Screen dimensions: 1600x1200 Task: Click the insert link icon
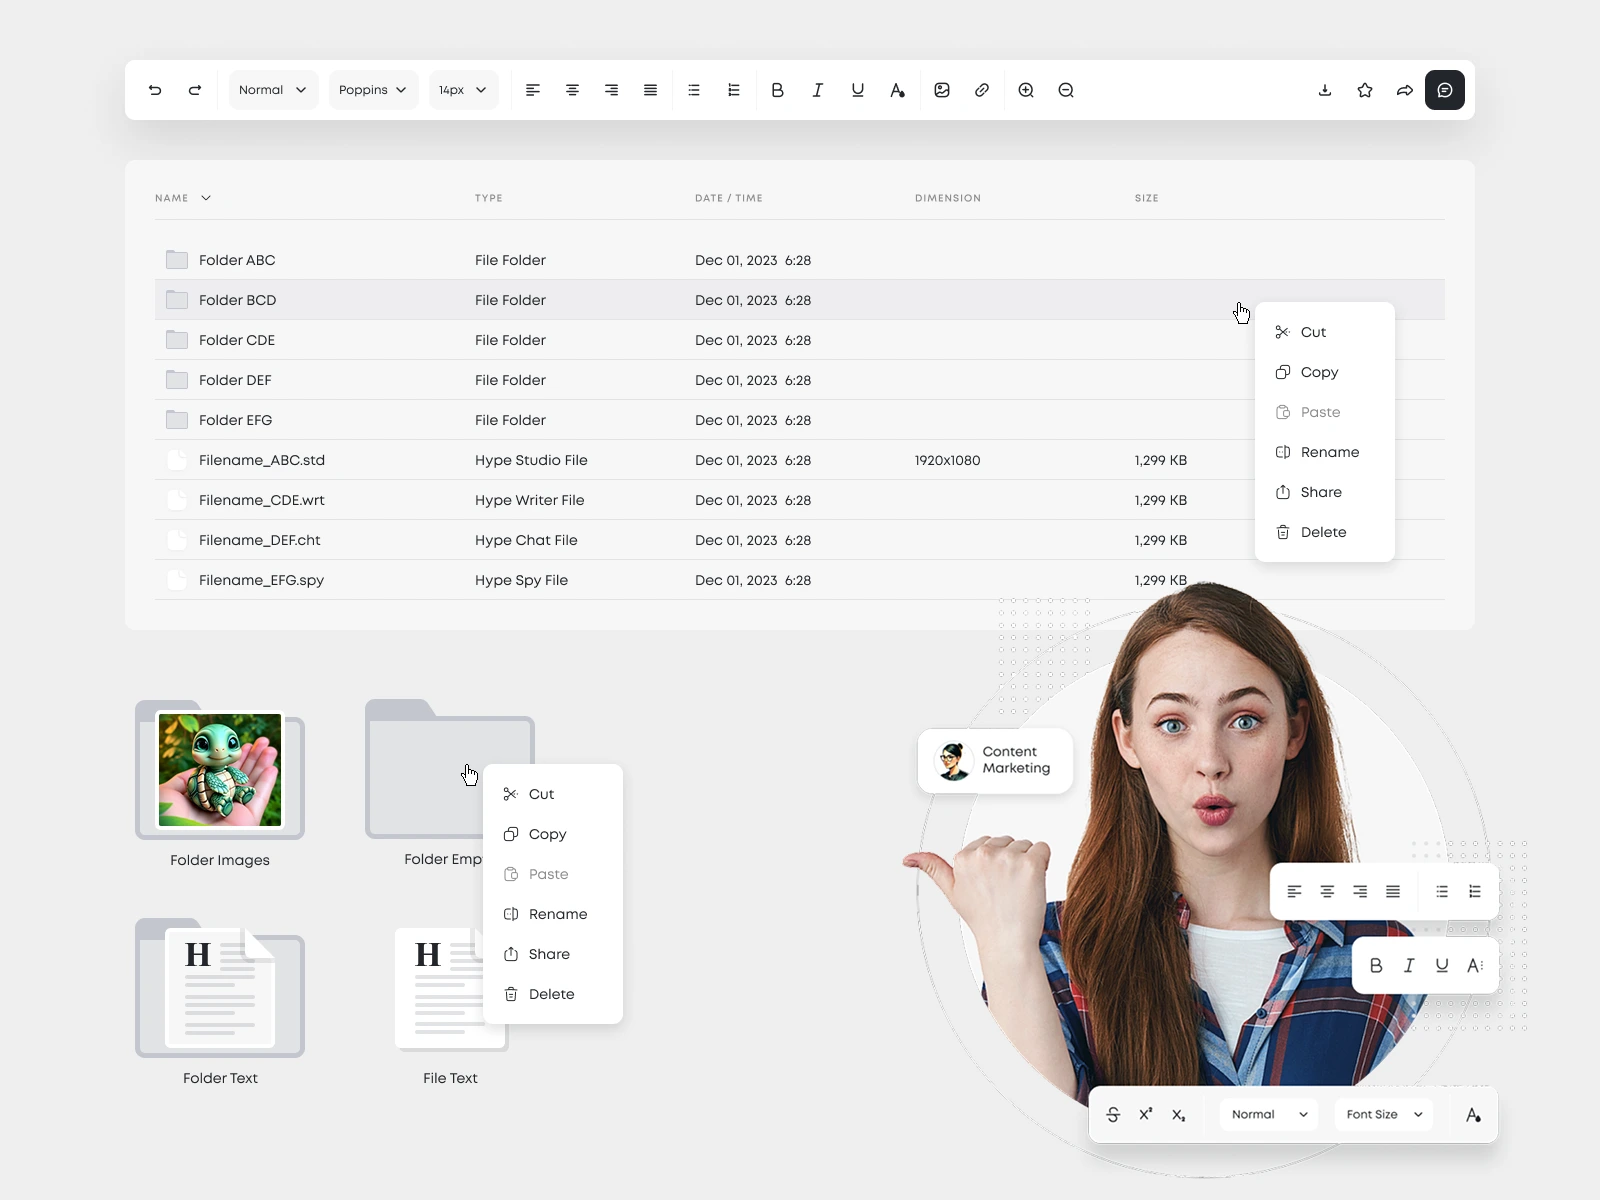[x=981, y=90]
